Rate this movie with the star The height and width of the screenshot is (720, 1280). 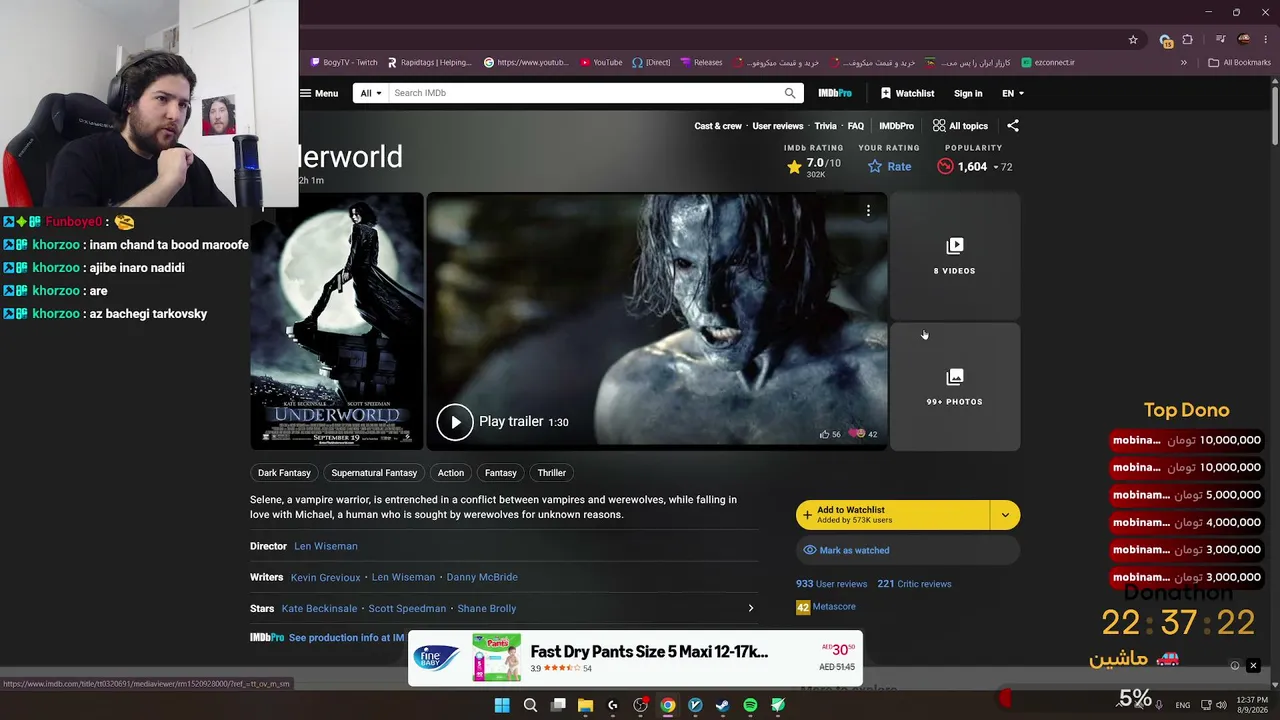coord(889,167)
